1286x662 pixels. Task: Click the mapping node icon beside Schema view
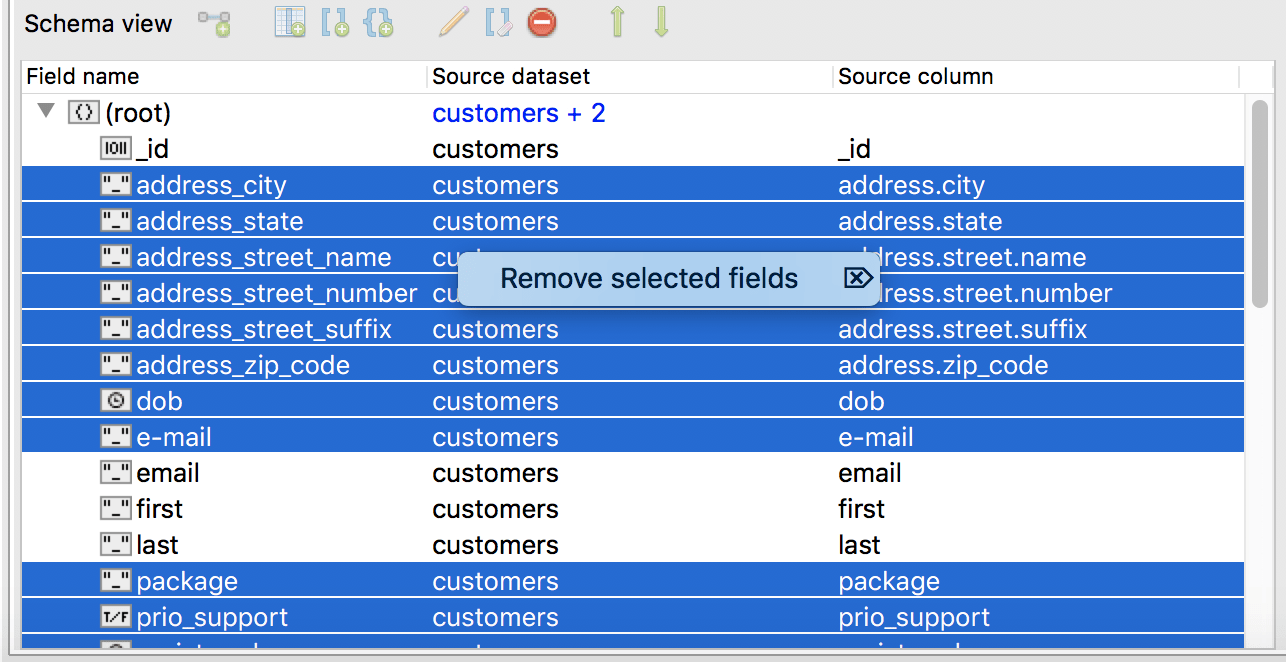tap(215, 22)
